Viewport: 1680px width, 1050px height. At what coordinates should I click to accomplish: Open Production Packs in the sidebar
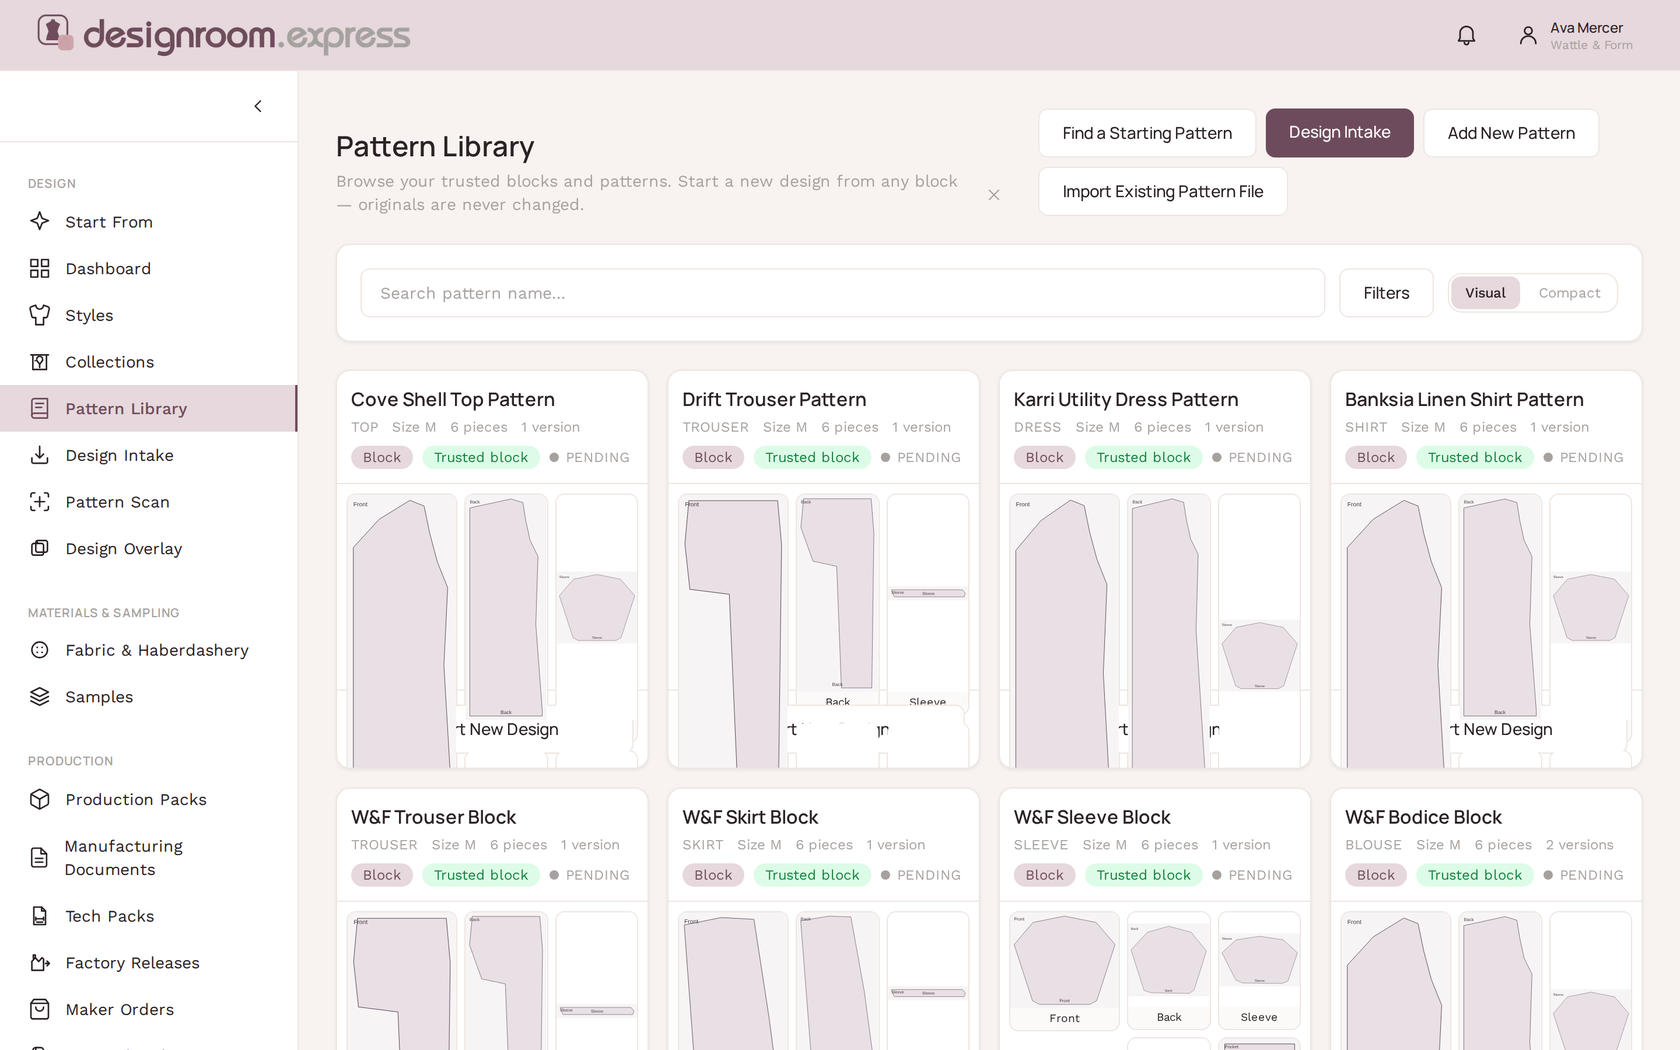click(x=148, y=799)
